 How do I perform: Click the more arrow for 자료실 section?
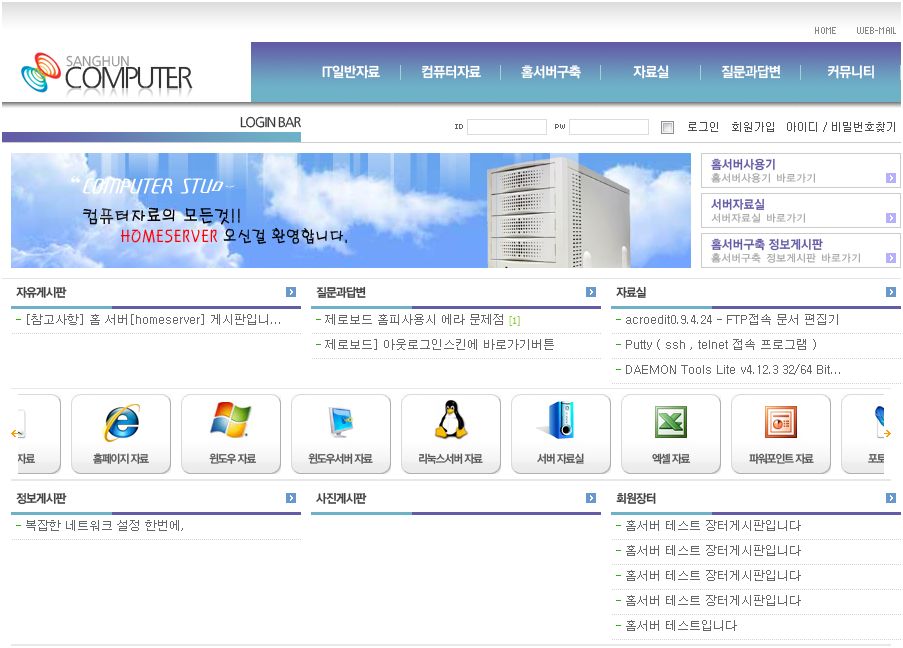pyautogui.click(x=891, y=292)
